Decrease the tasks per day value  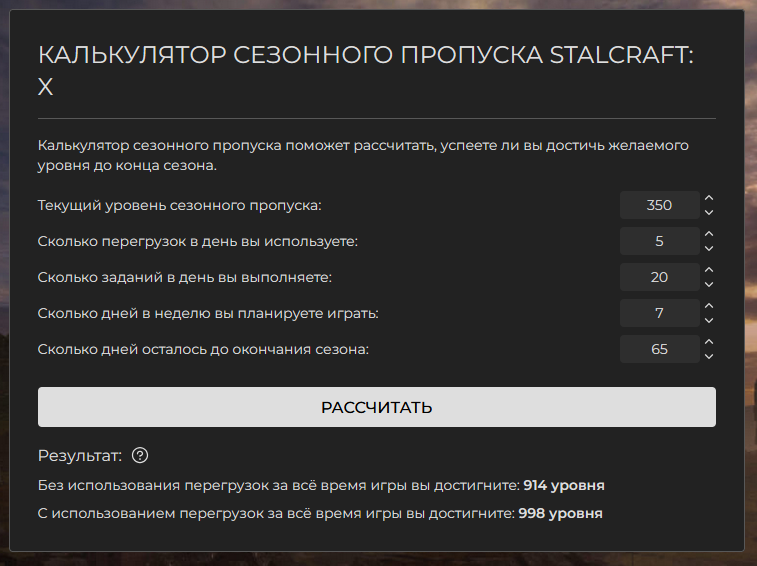coord(709,284)
